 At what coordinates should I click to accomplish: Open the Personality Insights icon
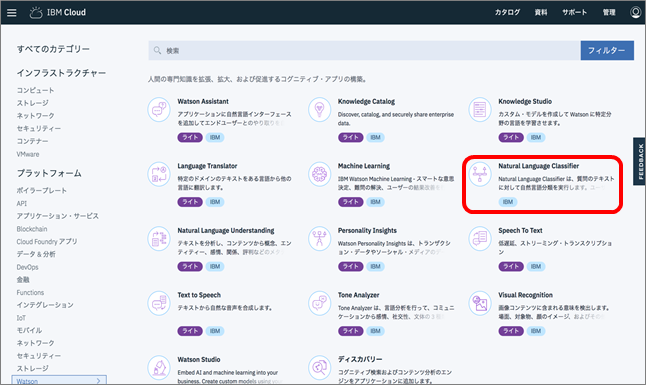(319, 239)
